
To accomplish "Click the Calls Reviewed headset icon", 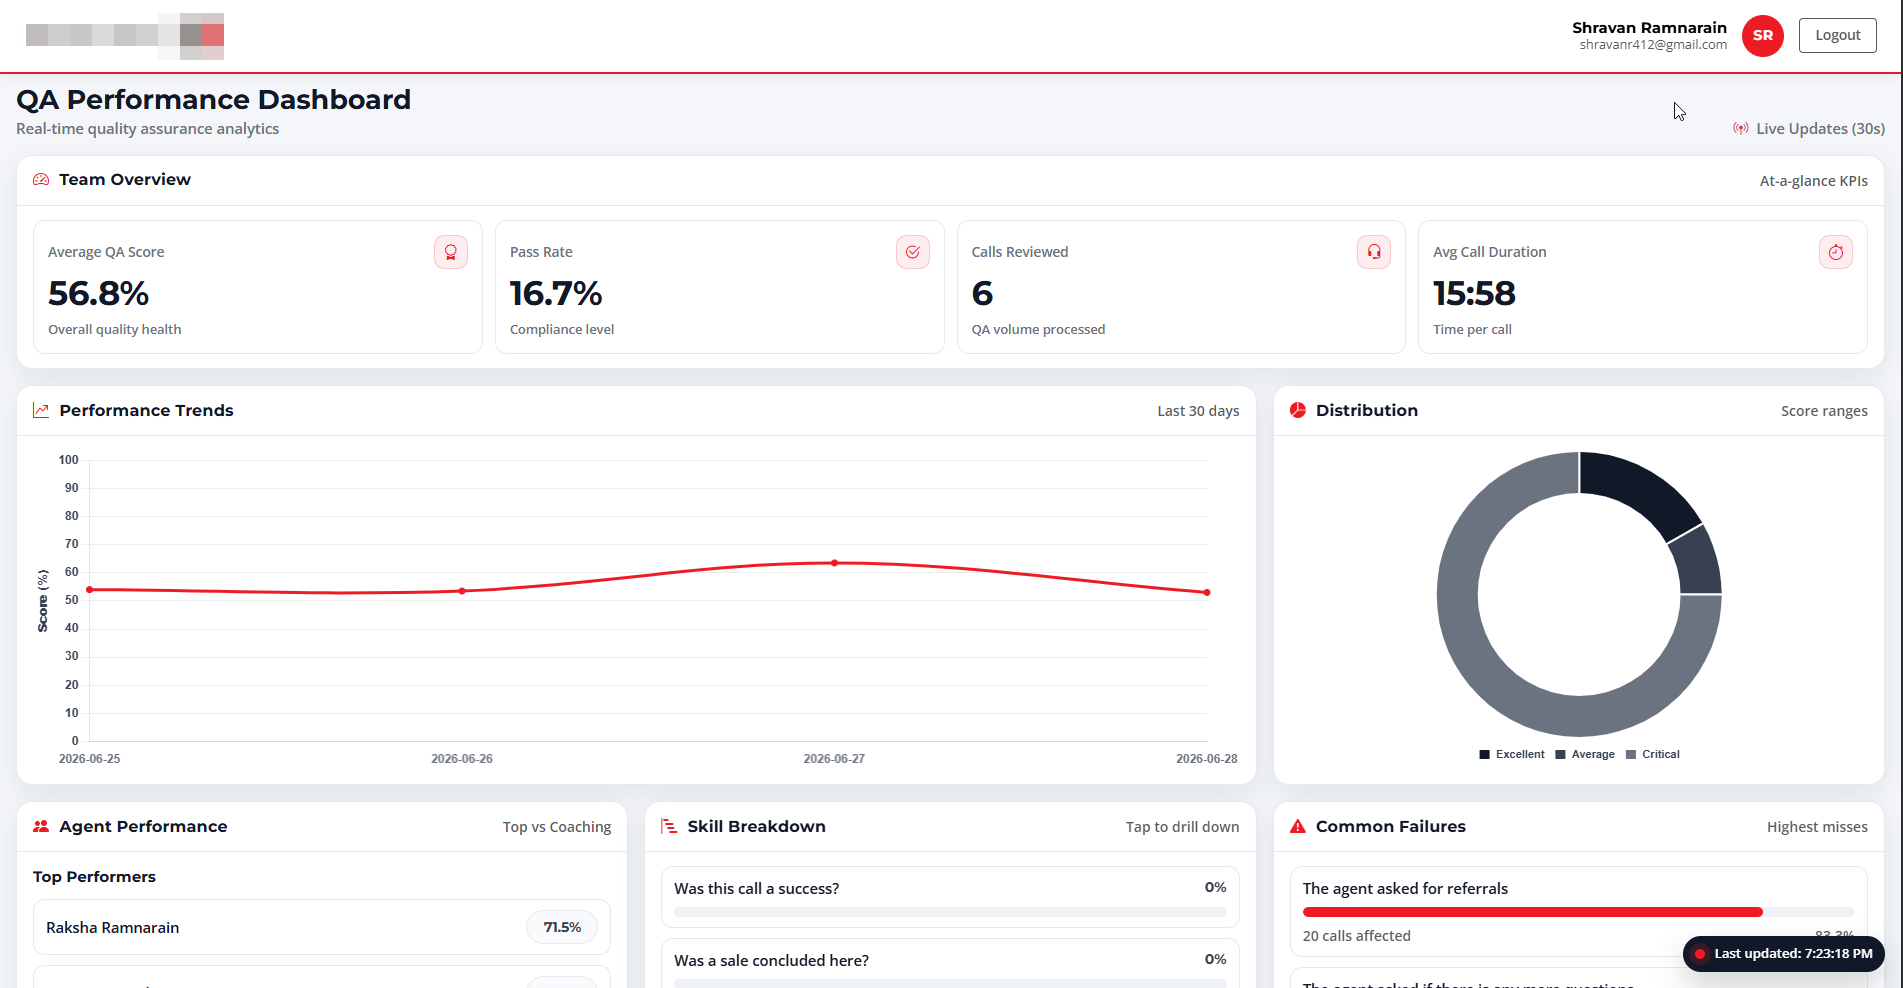I will (1374, 252).
